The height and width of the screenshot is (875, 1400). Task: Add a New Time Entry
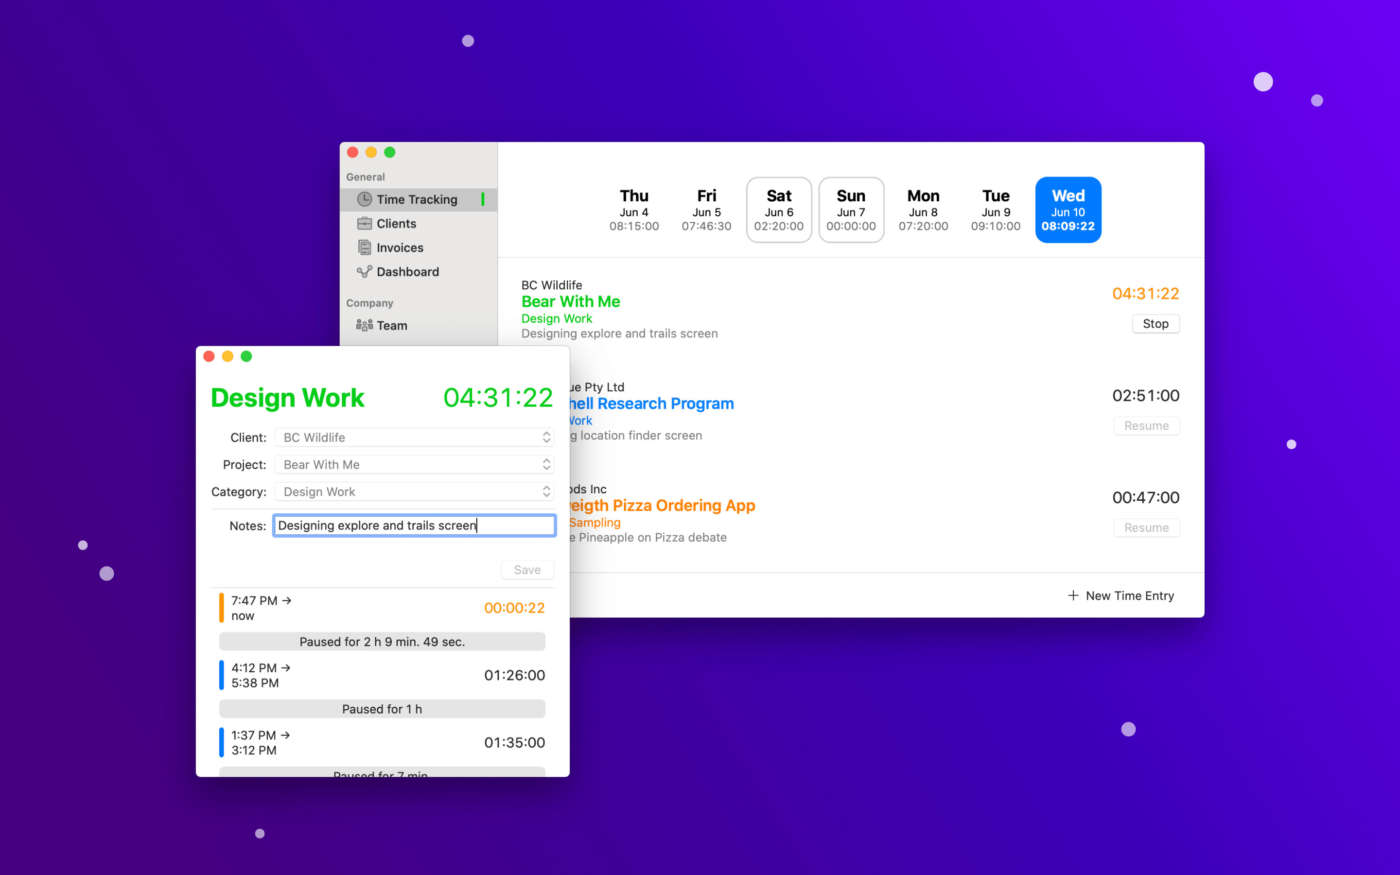[x=1121, y=596]
